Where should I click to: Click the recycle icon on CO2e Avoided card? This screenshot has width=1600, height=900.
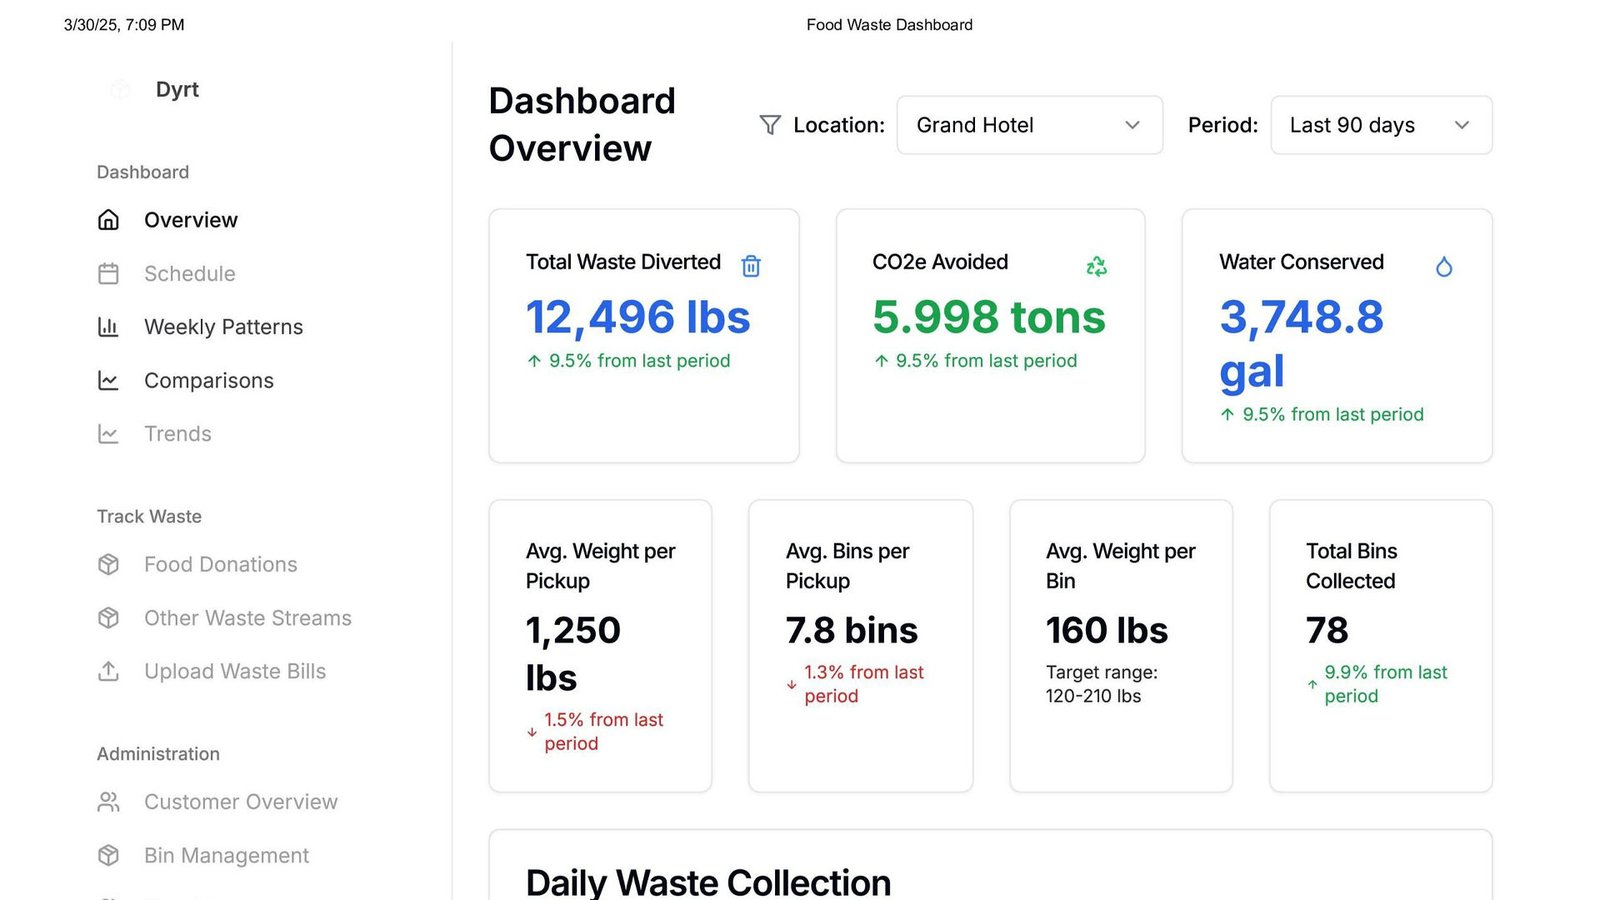point(1096,266)
